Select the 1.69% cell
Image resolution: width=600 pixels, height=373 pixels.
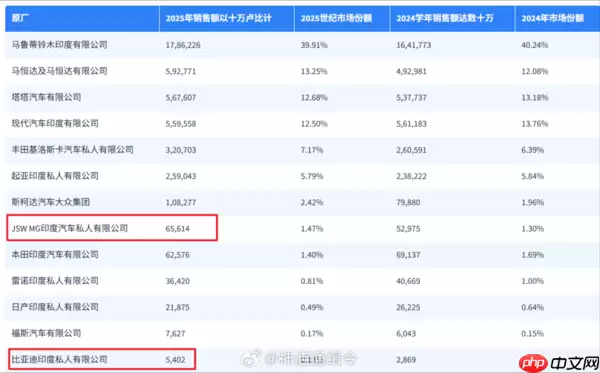coord(533,255)
